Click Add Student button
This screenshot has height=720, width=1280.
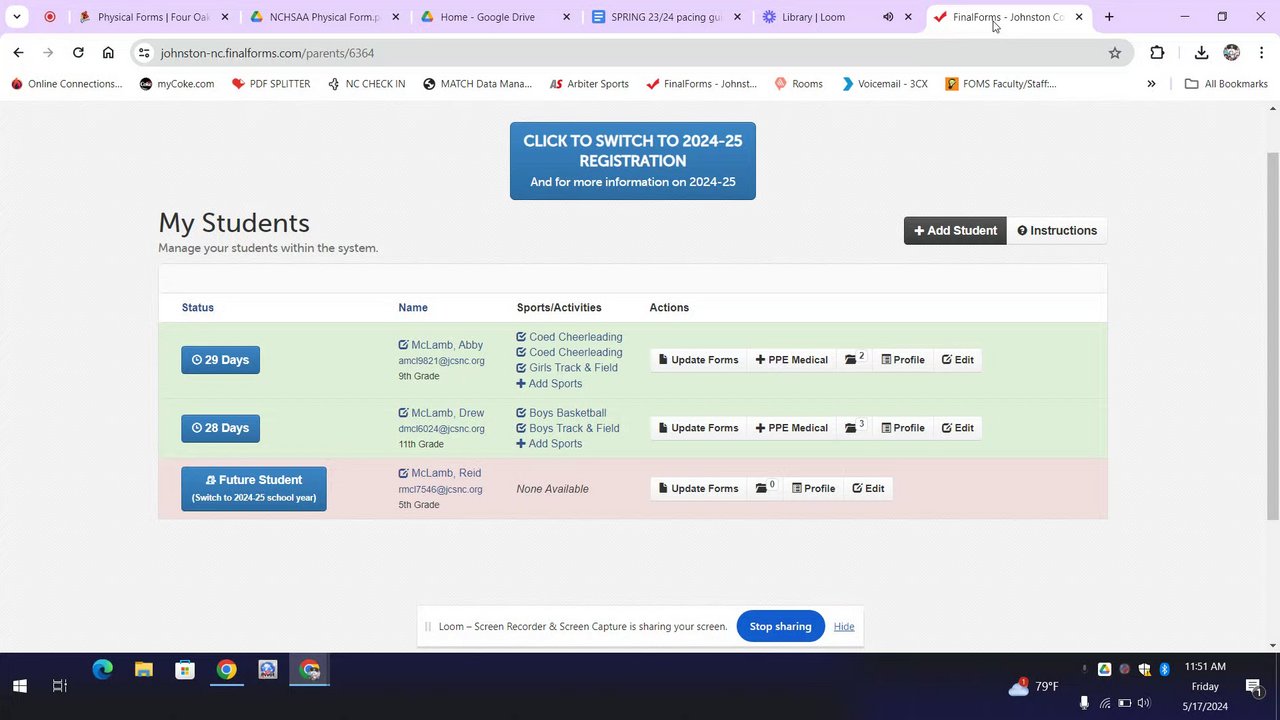coord(955,230)
